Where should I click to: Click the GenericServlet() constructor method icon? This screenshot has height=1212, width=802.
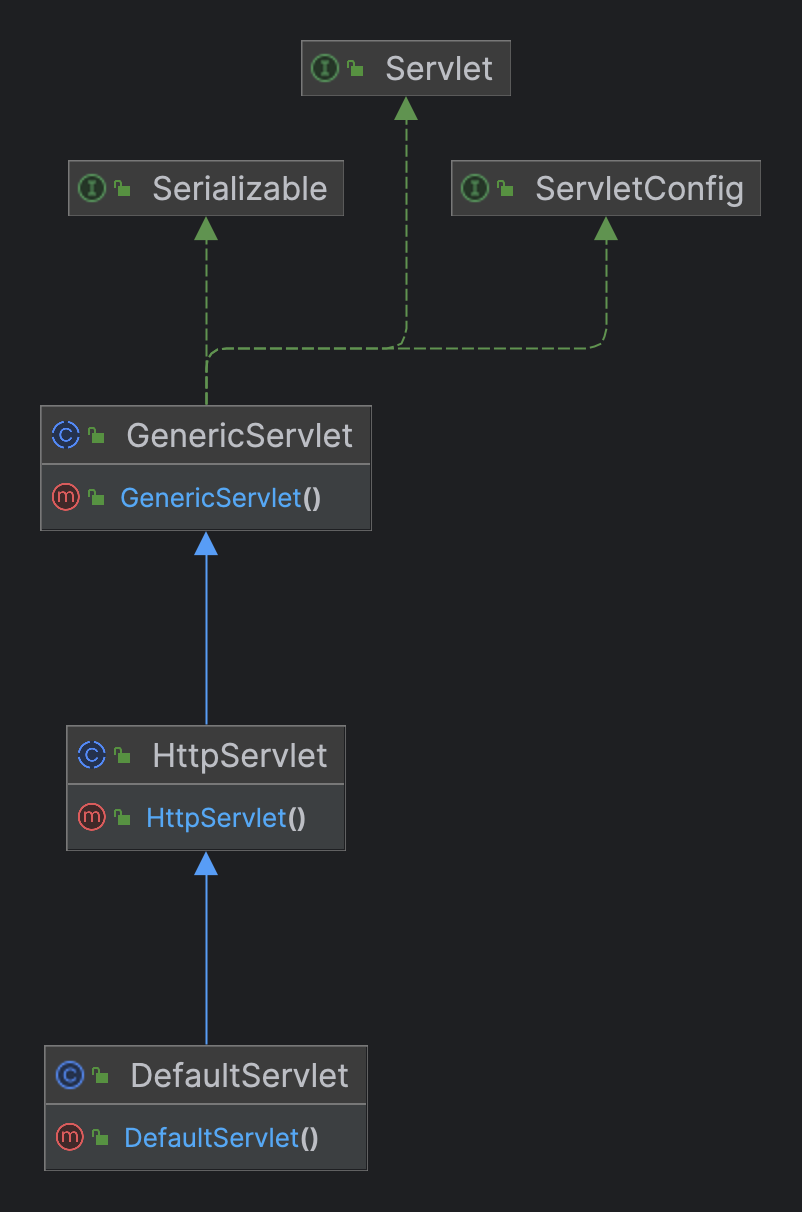pyautogui.click(x=65, y=497)
